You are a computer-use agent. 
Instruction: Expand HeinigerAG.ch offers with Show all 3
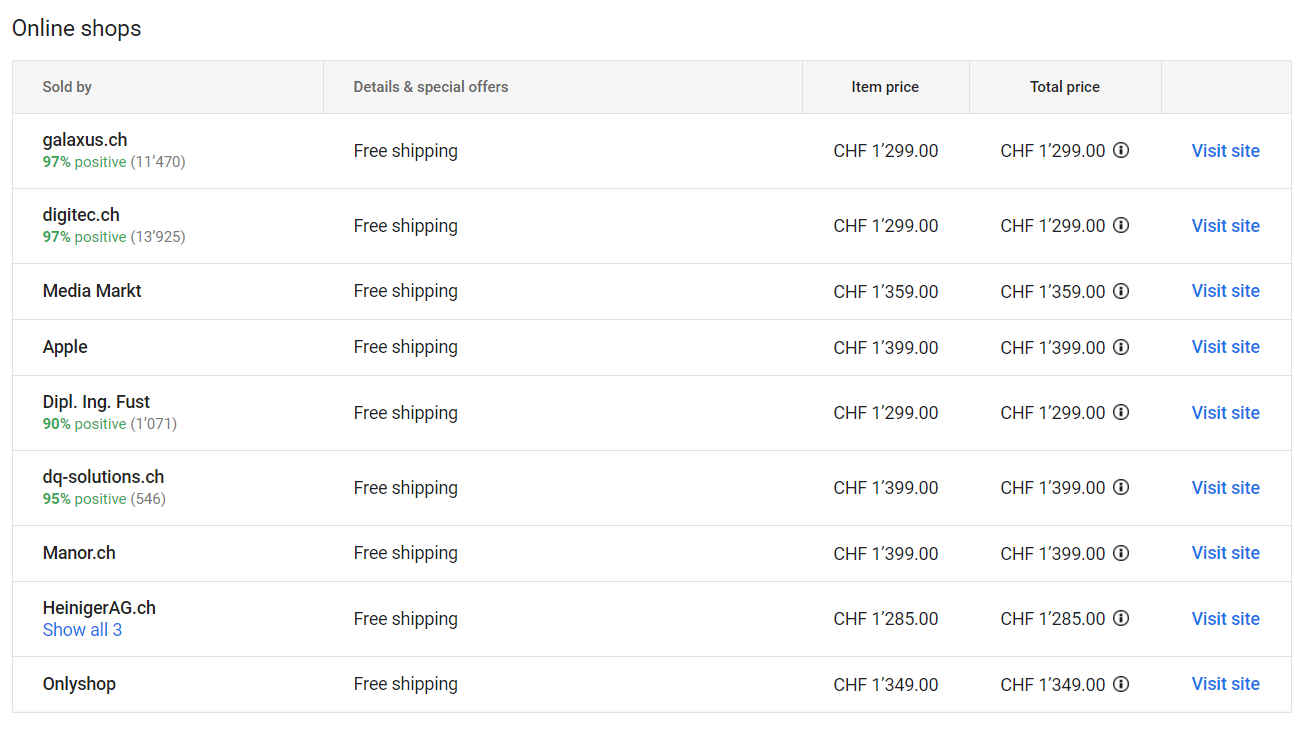click(82, 630)
